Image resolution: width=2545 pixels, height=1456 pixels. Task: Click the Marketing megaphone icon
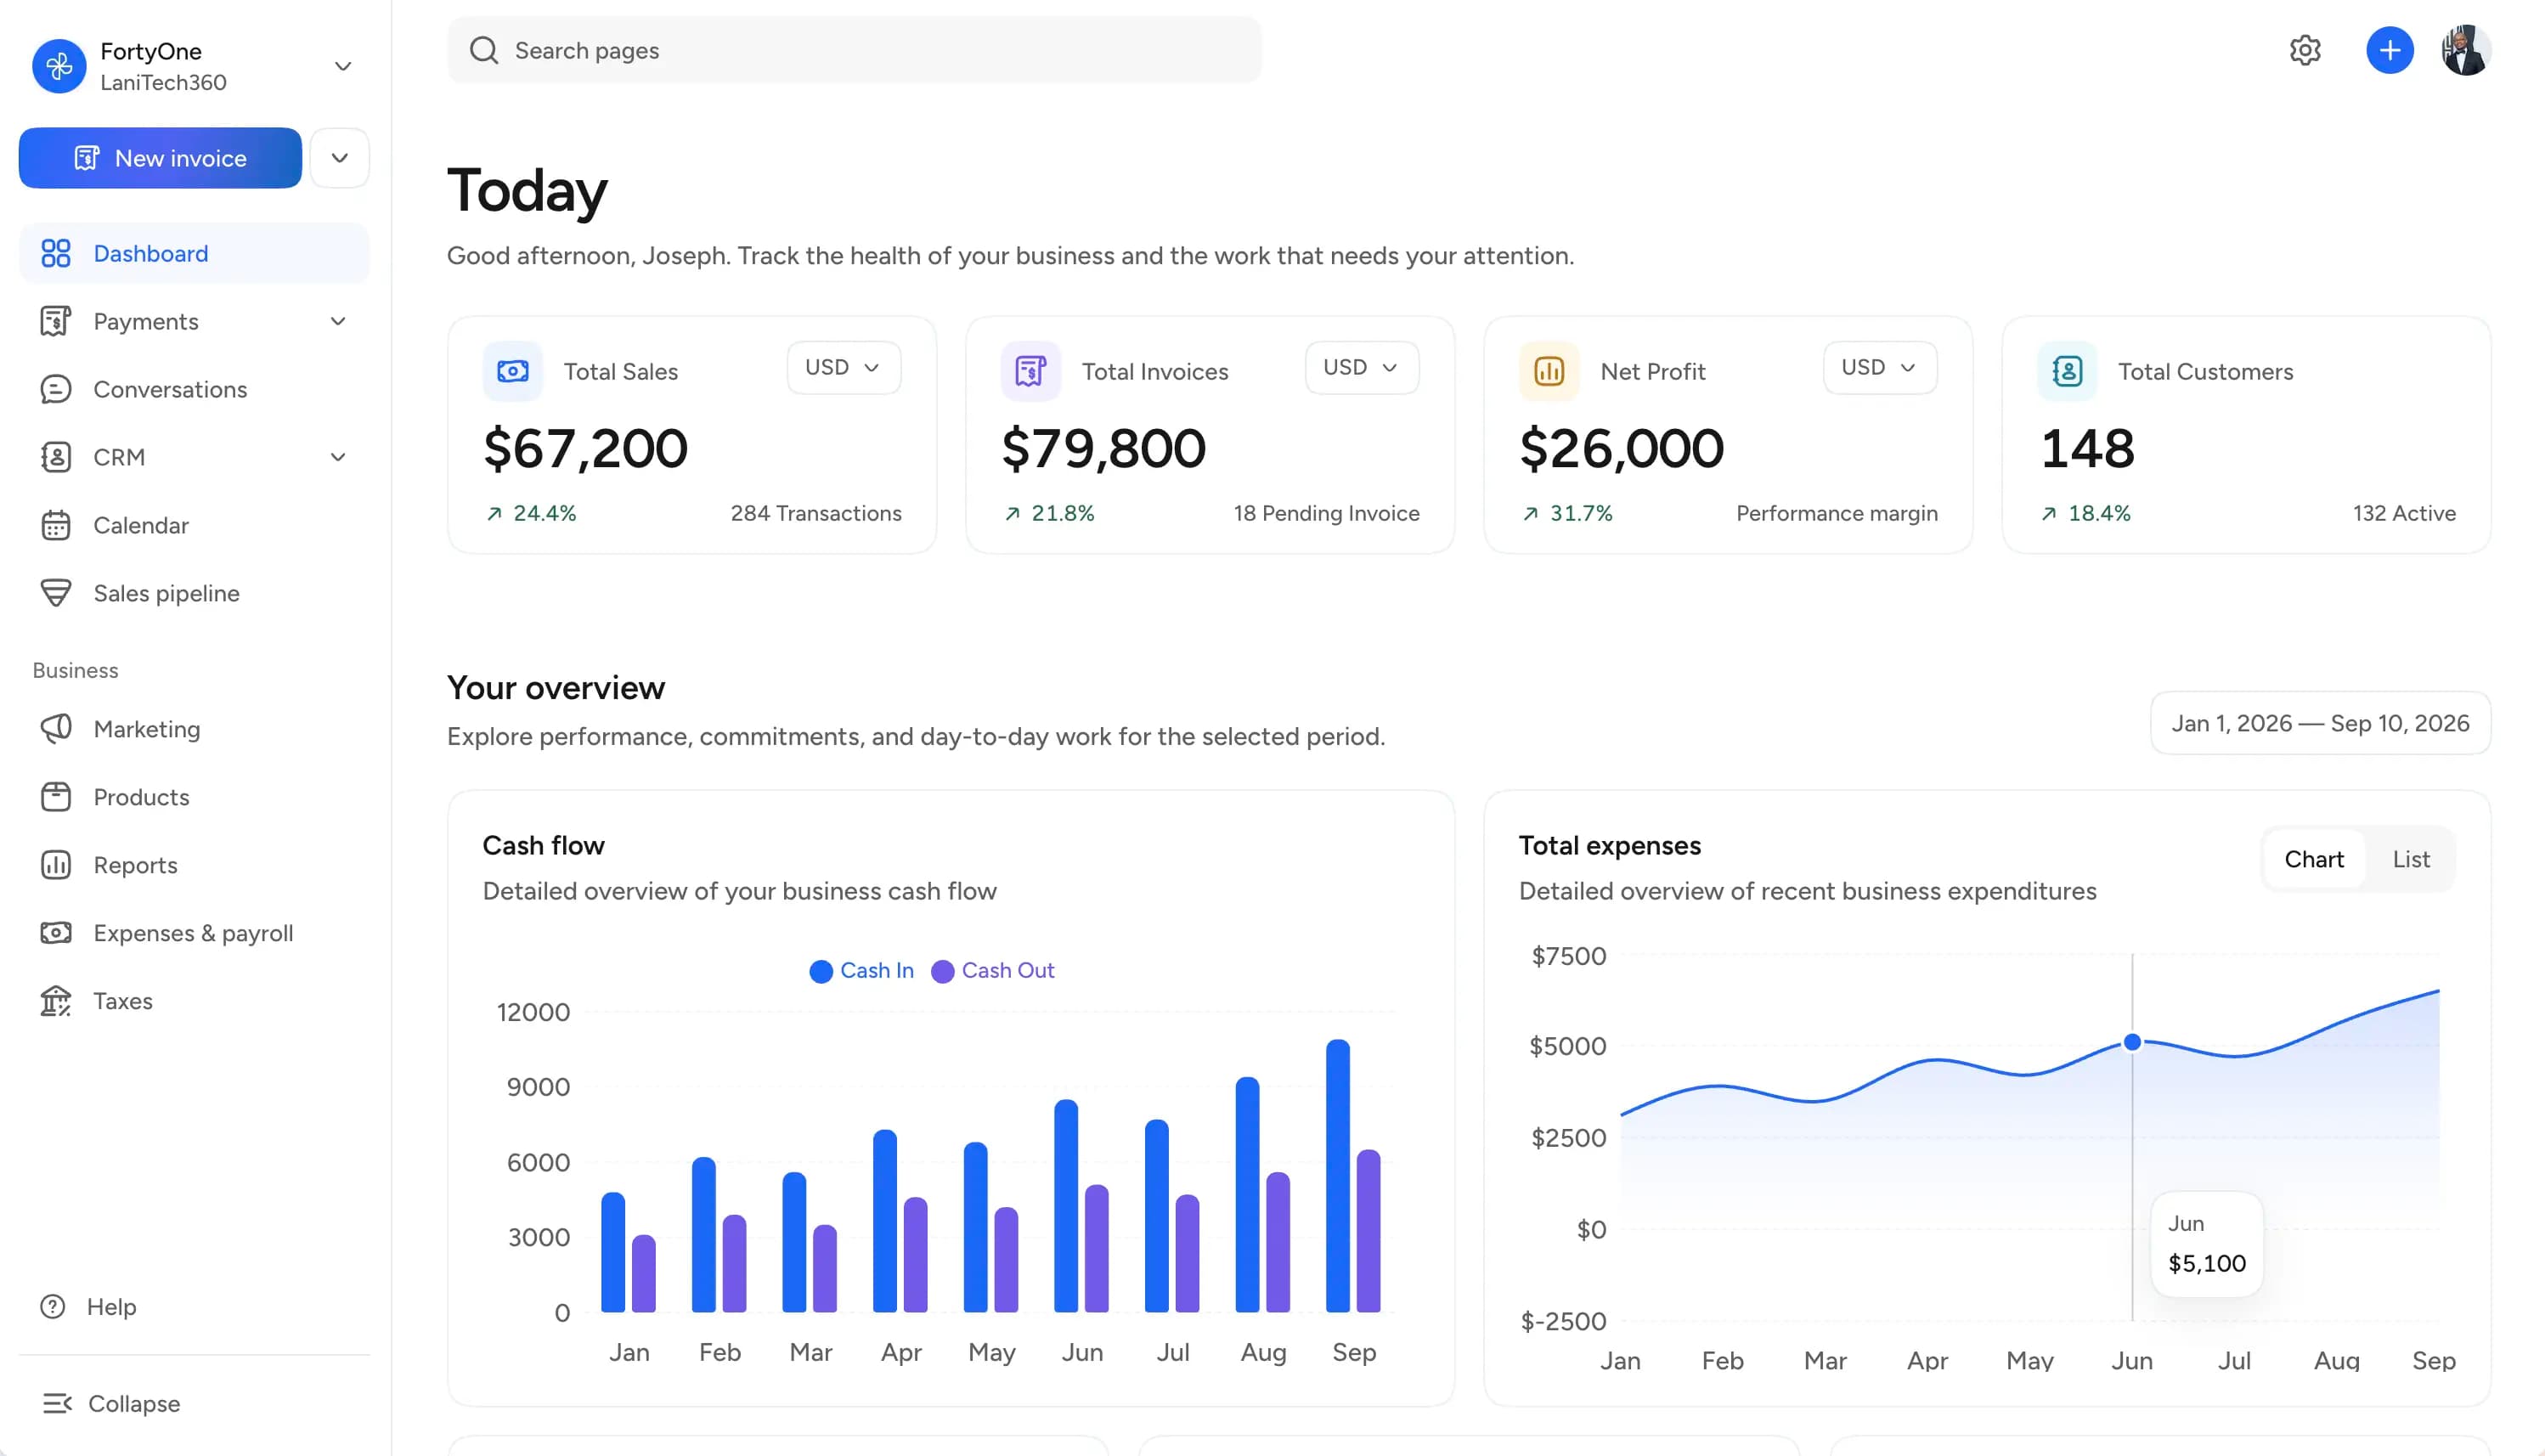pos(56,729)
